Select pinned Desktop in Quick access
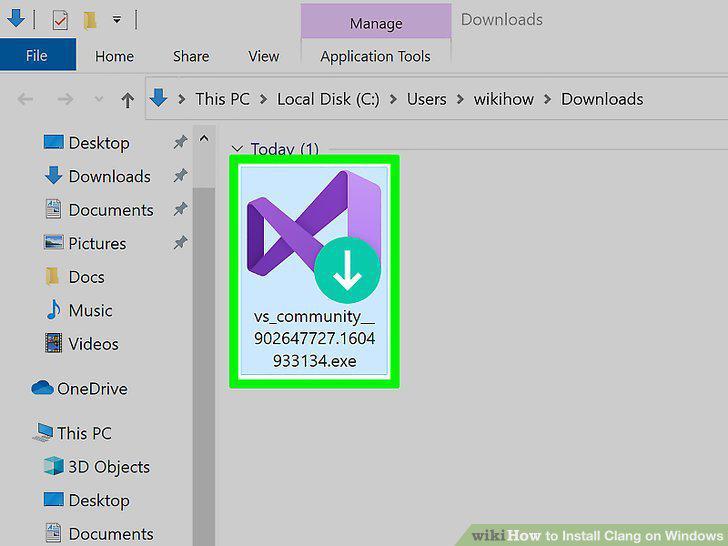728x546 pixels. (86, 143)
